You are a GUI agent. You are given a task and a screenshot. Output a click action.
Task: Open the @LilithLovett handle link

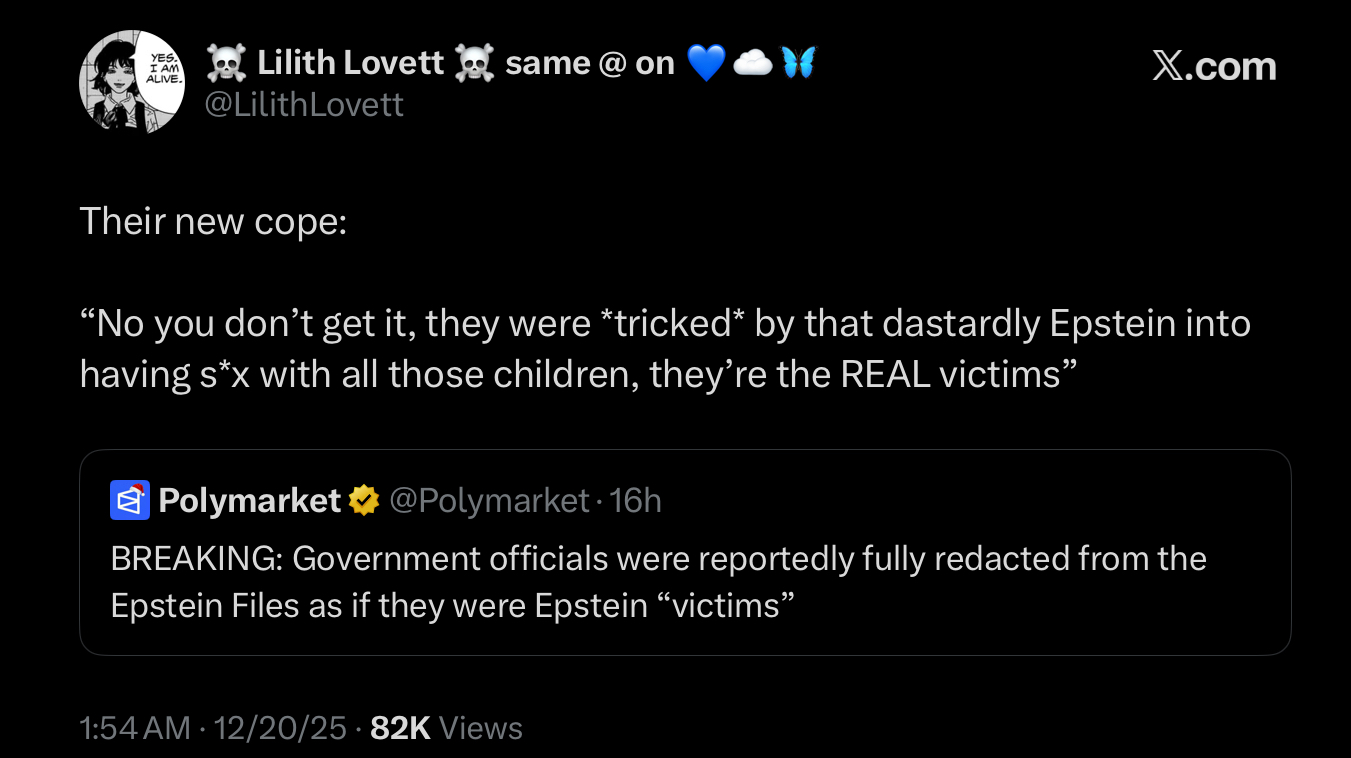(304, 104)
